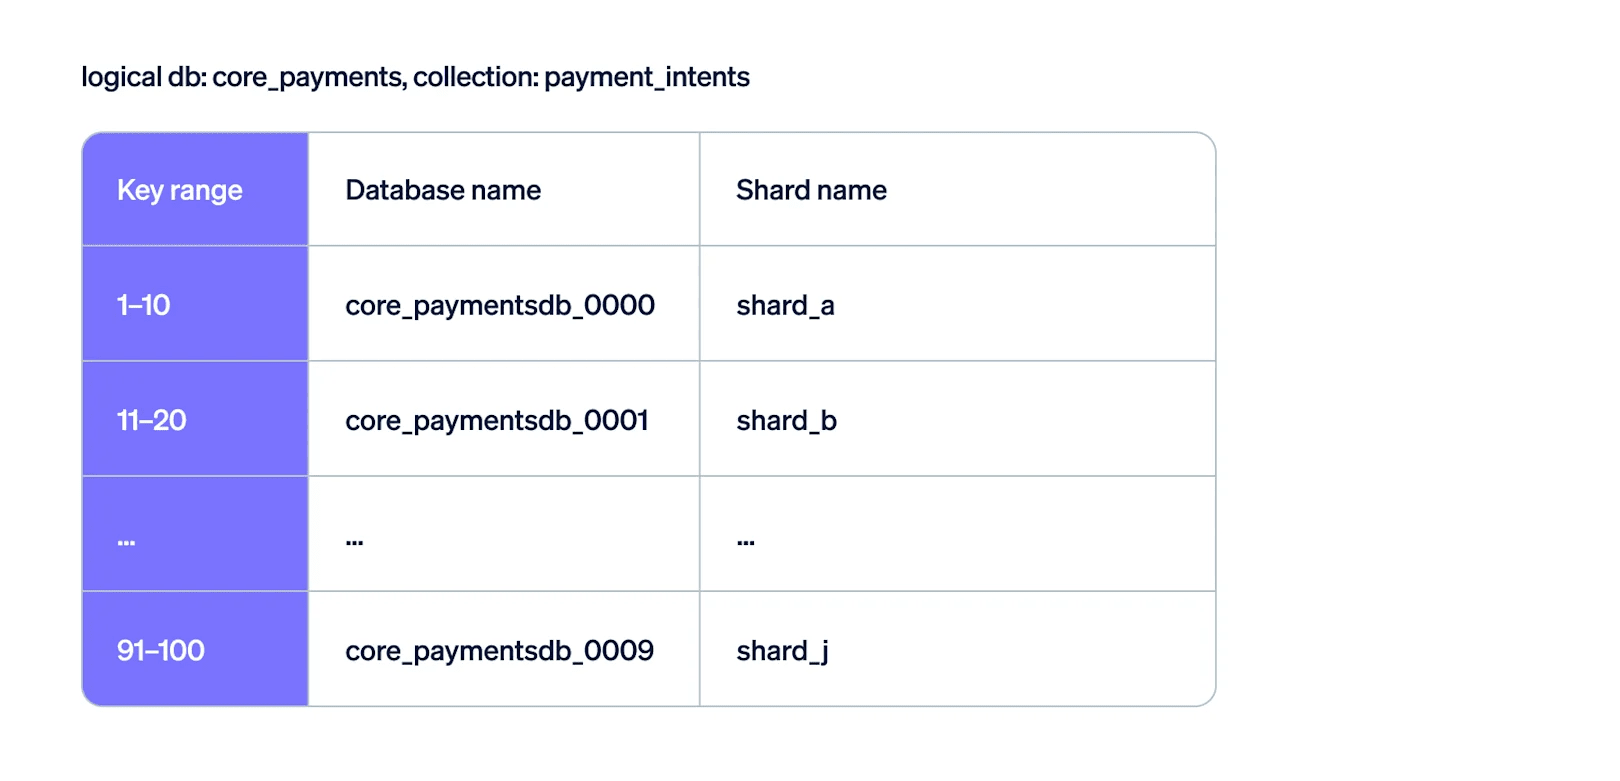Click the ellipsis in Shard name column
This screenshot has height=781, width=1620.
click(x=746, y=542)
